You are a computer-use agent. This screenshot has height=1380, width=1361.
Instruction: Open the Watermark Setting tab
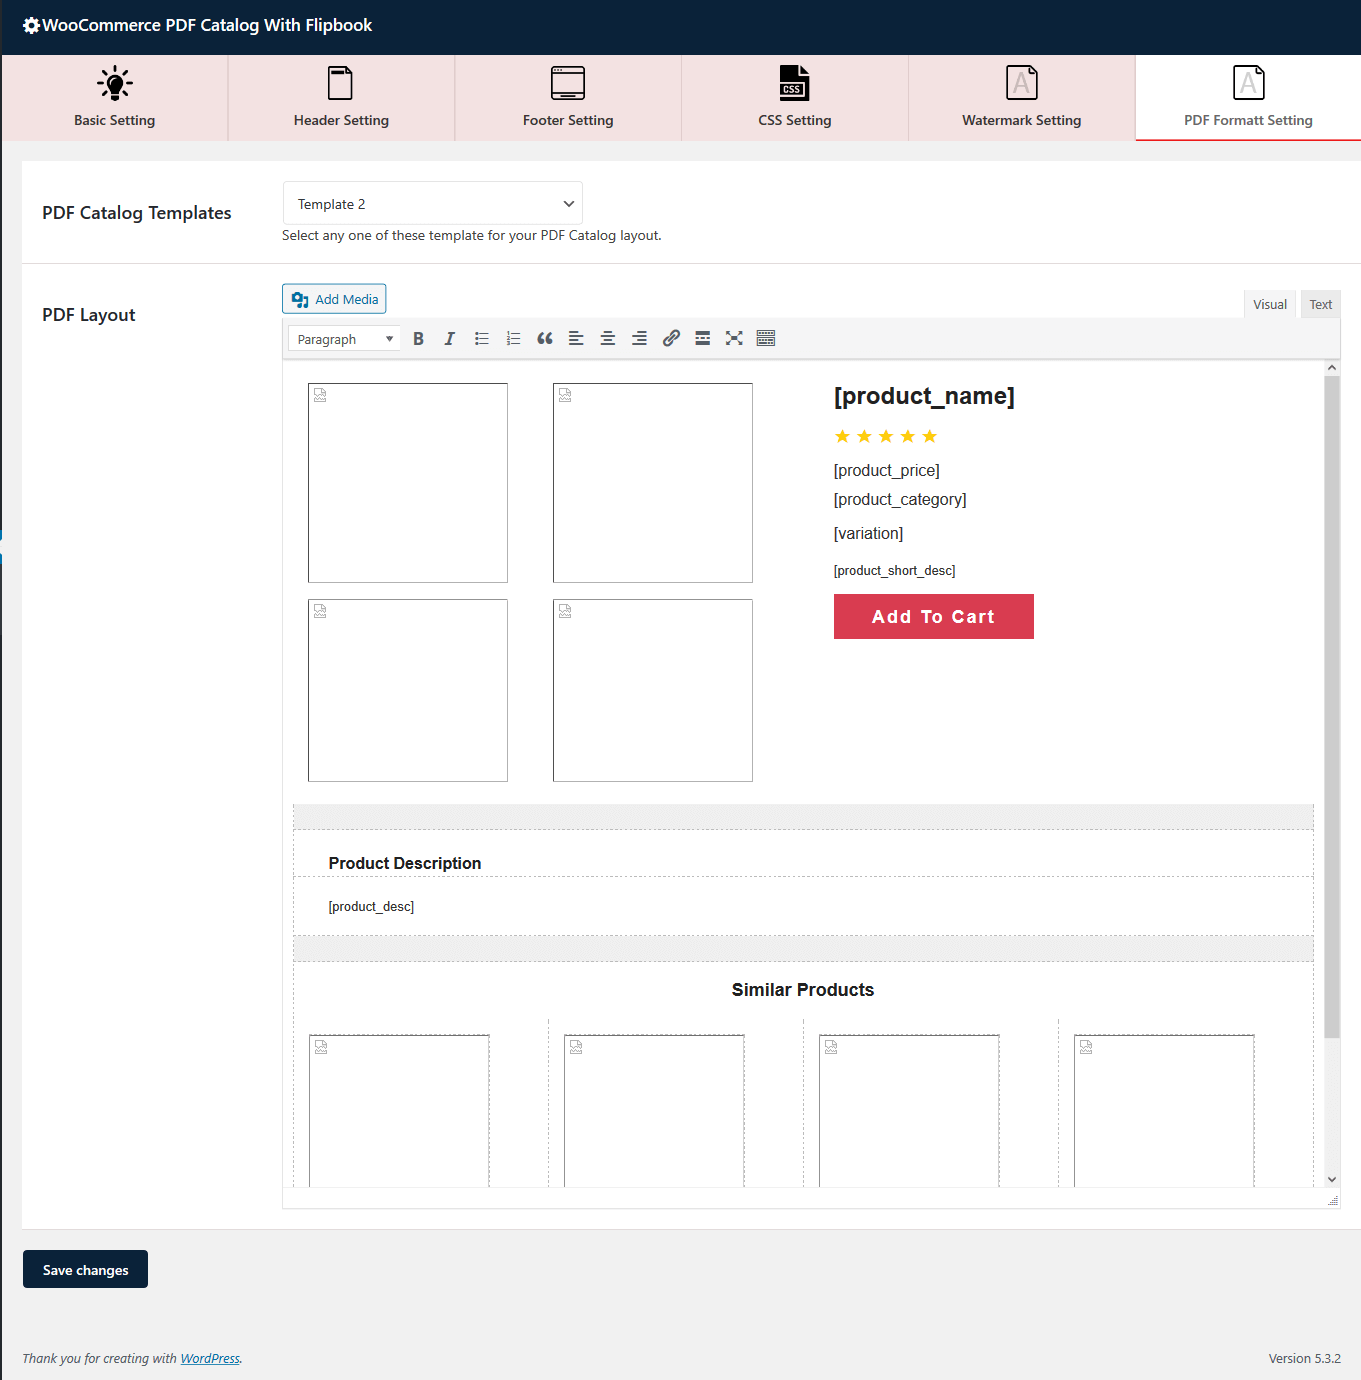pyautogui.click(x=1022, y=98)
